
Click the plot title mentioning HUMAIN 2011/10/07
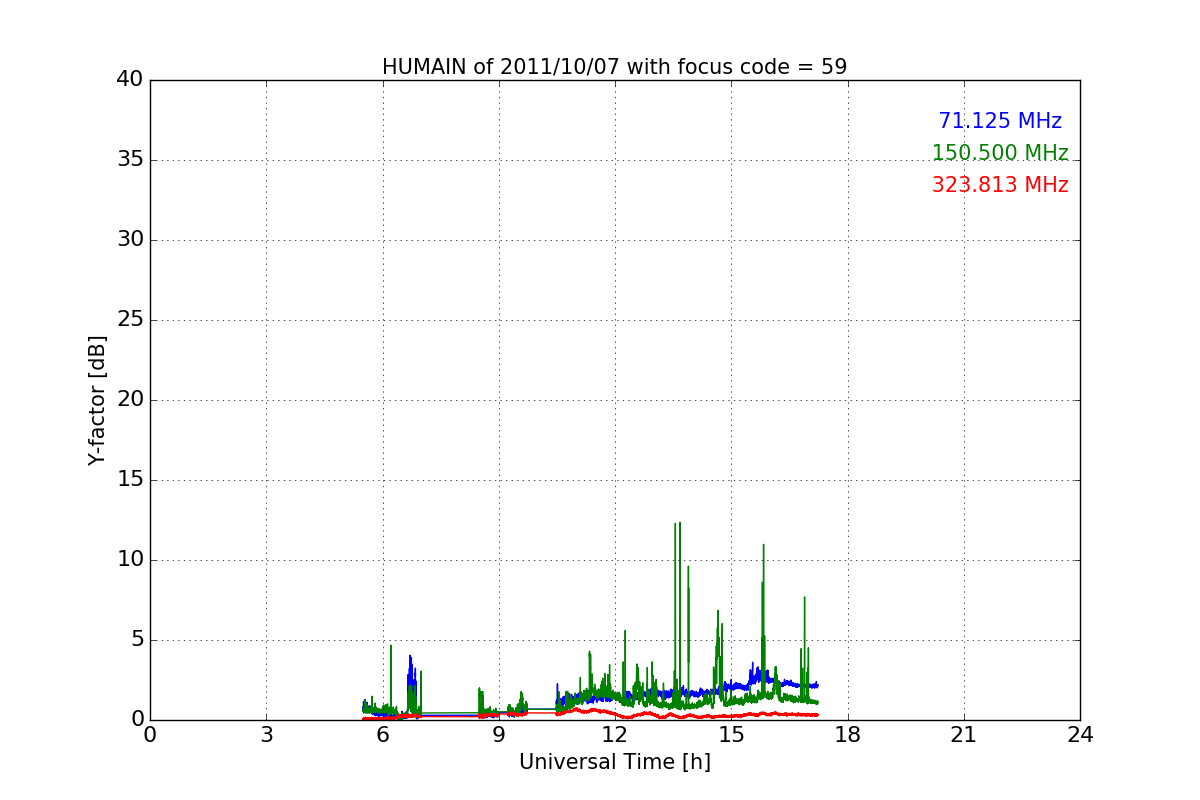614,67
